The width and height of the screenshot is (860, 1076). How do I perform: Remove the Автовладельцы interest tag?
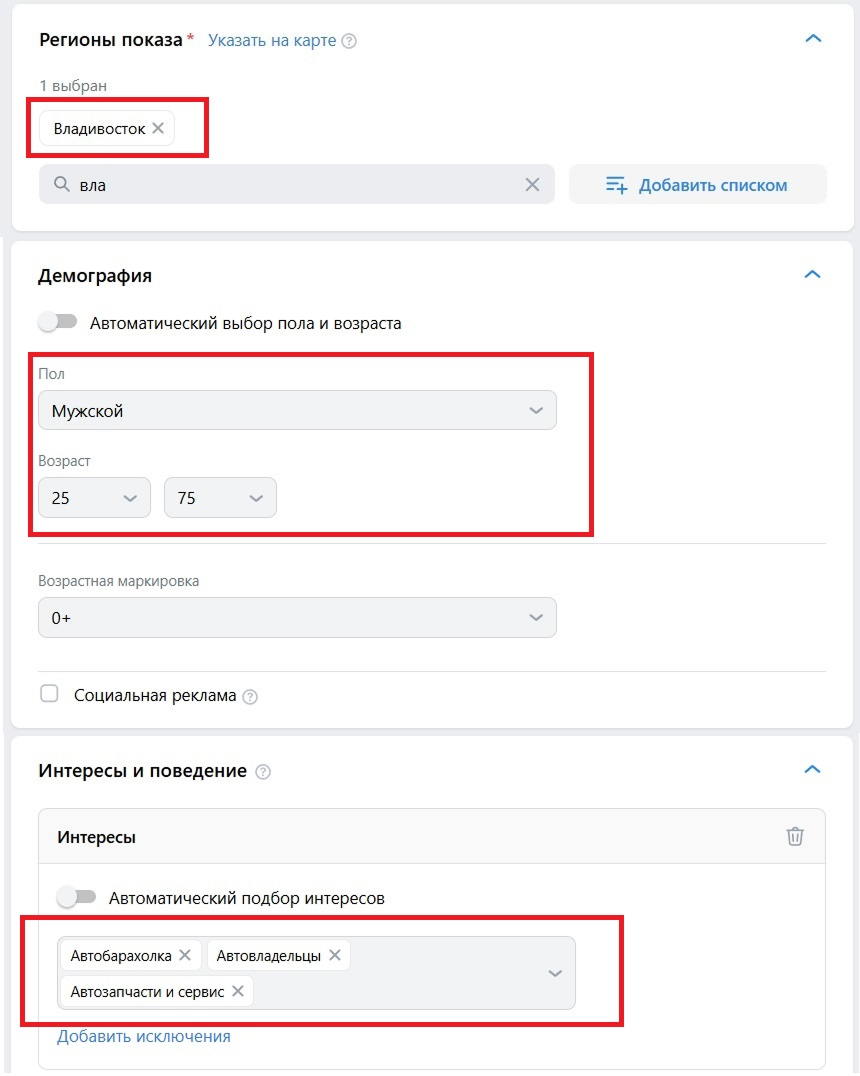tap(334, 956)
